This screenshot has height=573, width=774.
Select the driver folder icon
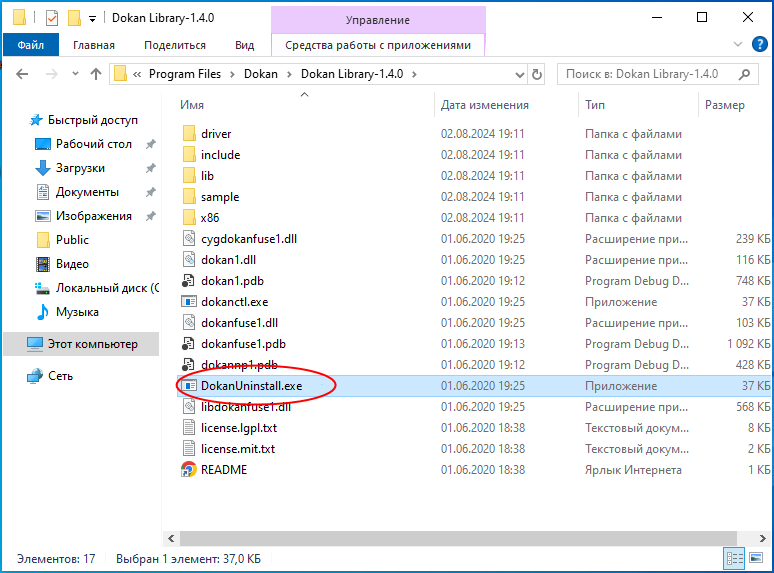point(189,134)
